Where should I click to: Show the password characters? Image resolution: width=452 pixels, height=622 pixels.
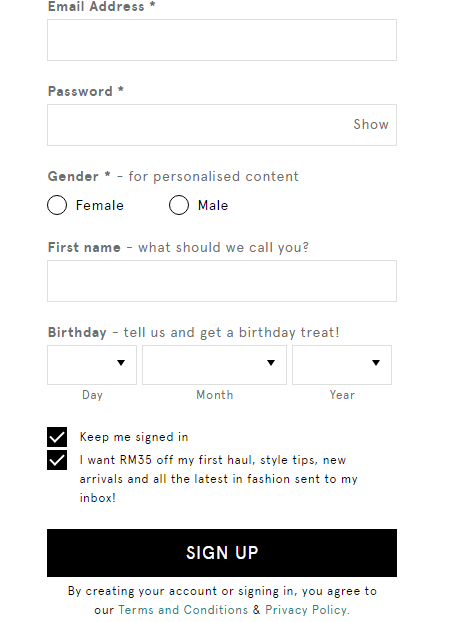pyautogui.click(x=371, y=125)
